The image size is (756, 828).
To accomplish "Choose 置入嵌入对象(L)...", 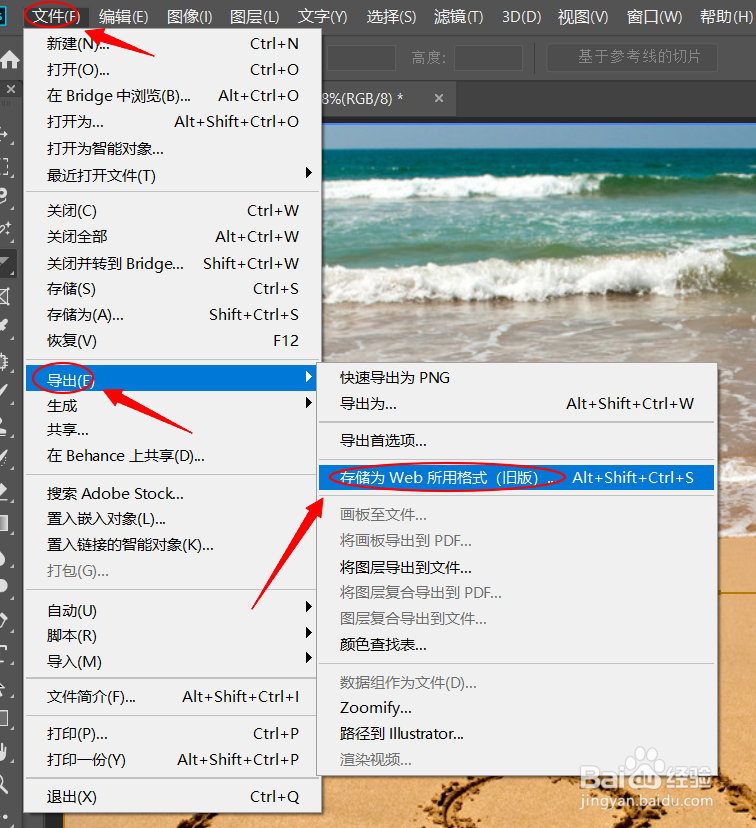I will click(173, 519).
